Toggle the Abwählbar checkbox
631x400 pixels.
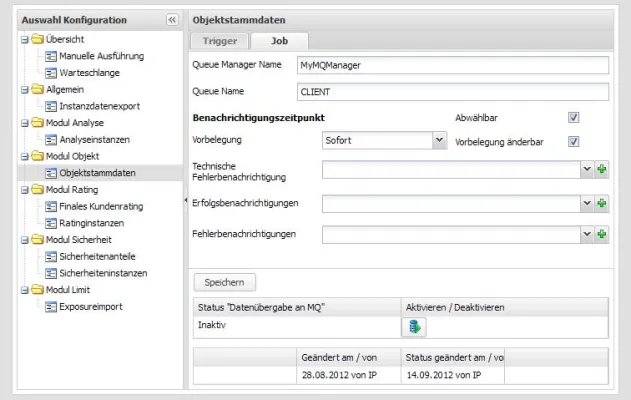coord(573,117)
